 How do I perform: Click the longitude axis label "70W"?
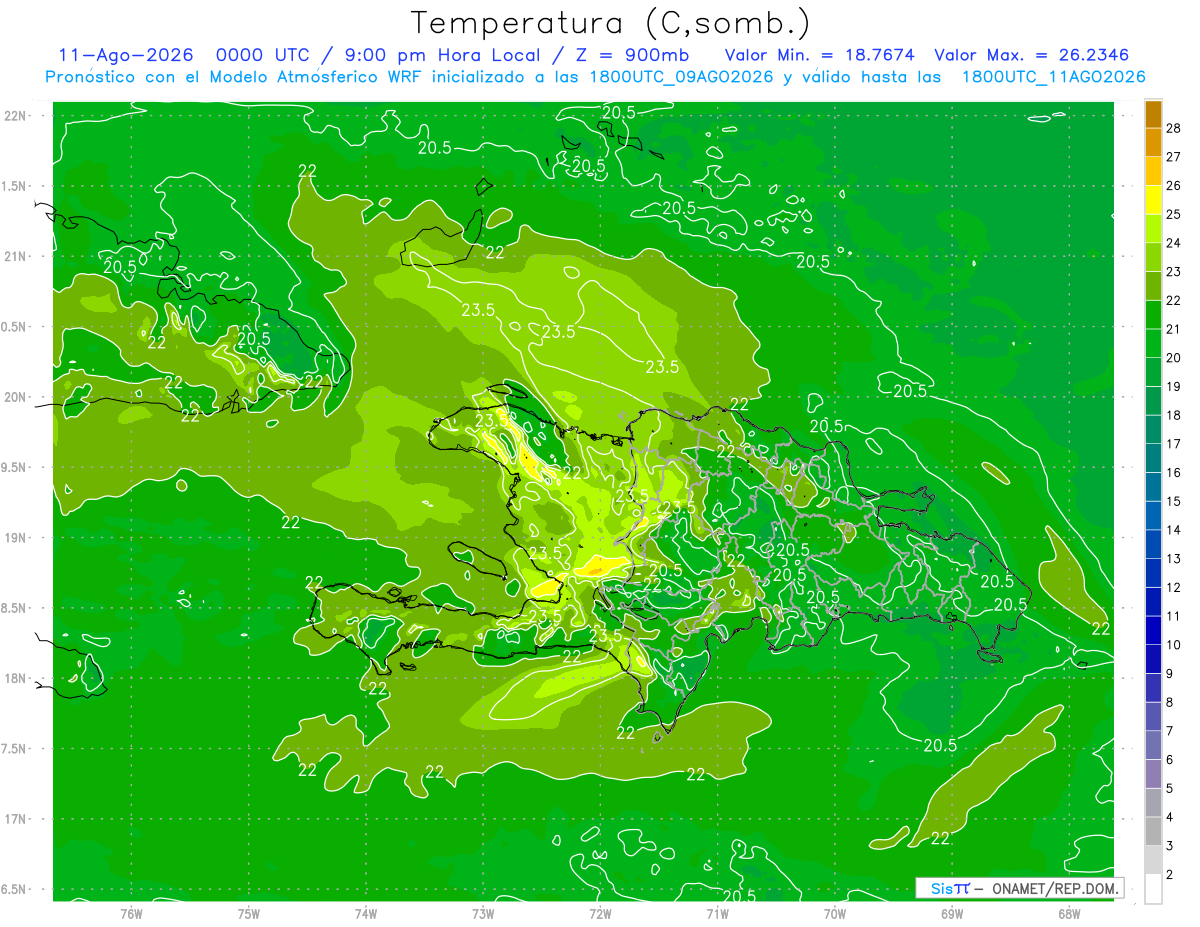(x=835, y=914)
